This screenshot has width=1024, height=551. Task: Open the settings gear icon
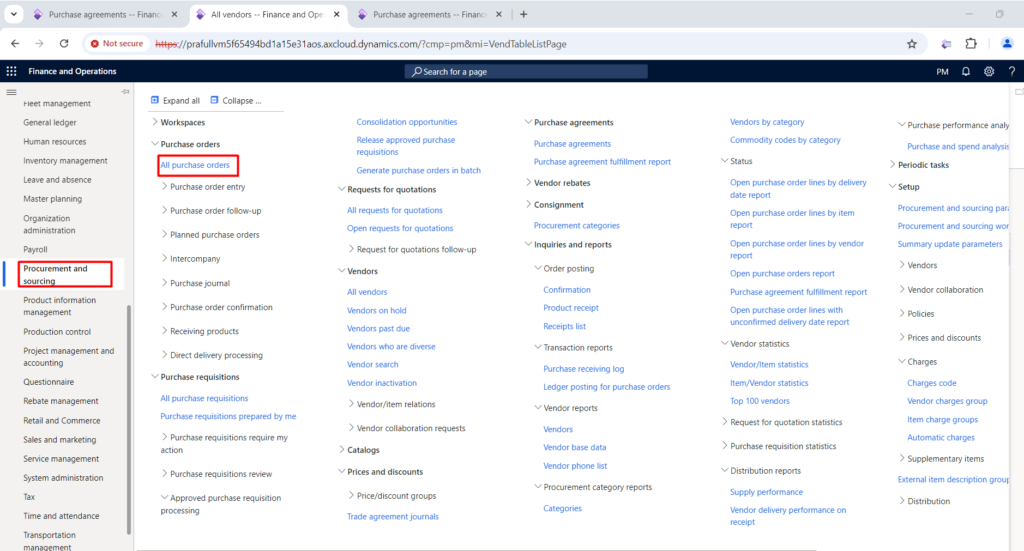pos(989,71)
